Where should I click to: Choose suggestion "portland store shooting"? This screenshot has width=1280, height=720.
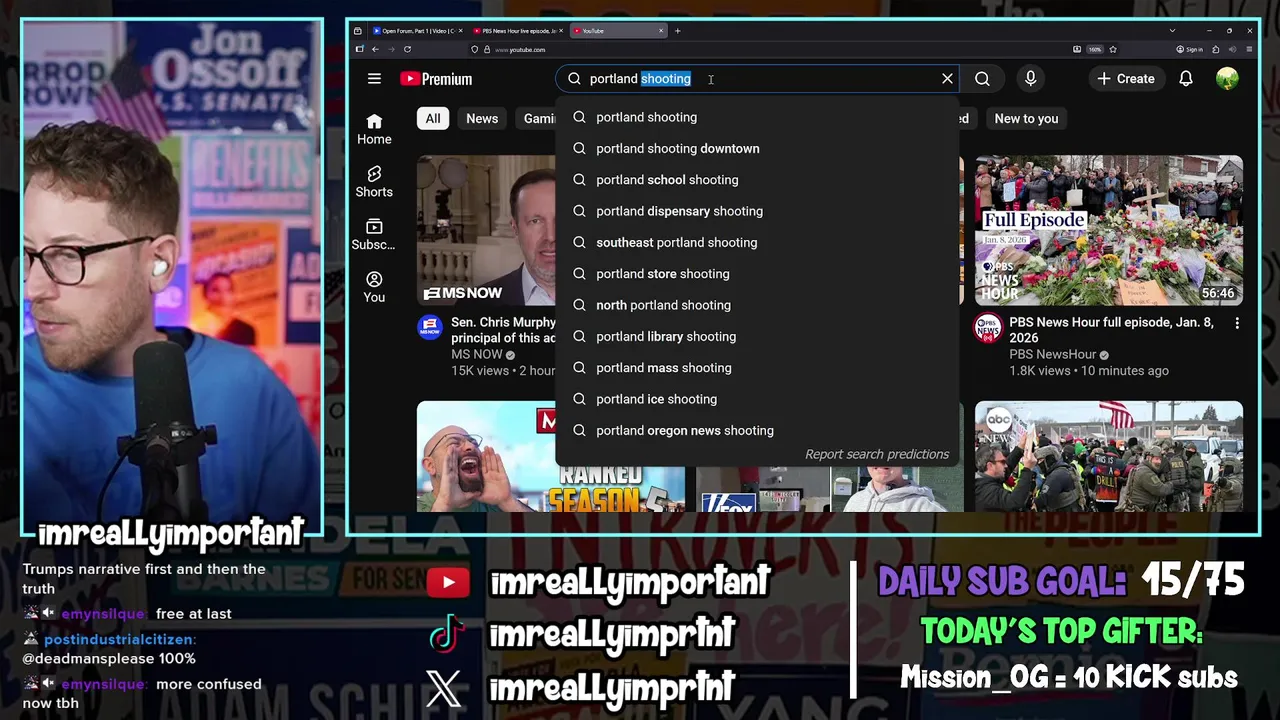pos(757,274)
